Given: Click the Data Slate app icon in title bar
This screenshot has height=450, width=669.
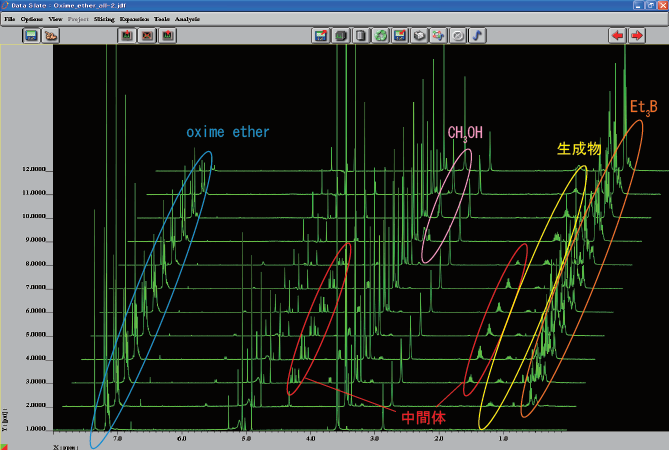Looking at the screenshot, I should (x=5, y=5).
